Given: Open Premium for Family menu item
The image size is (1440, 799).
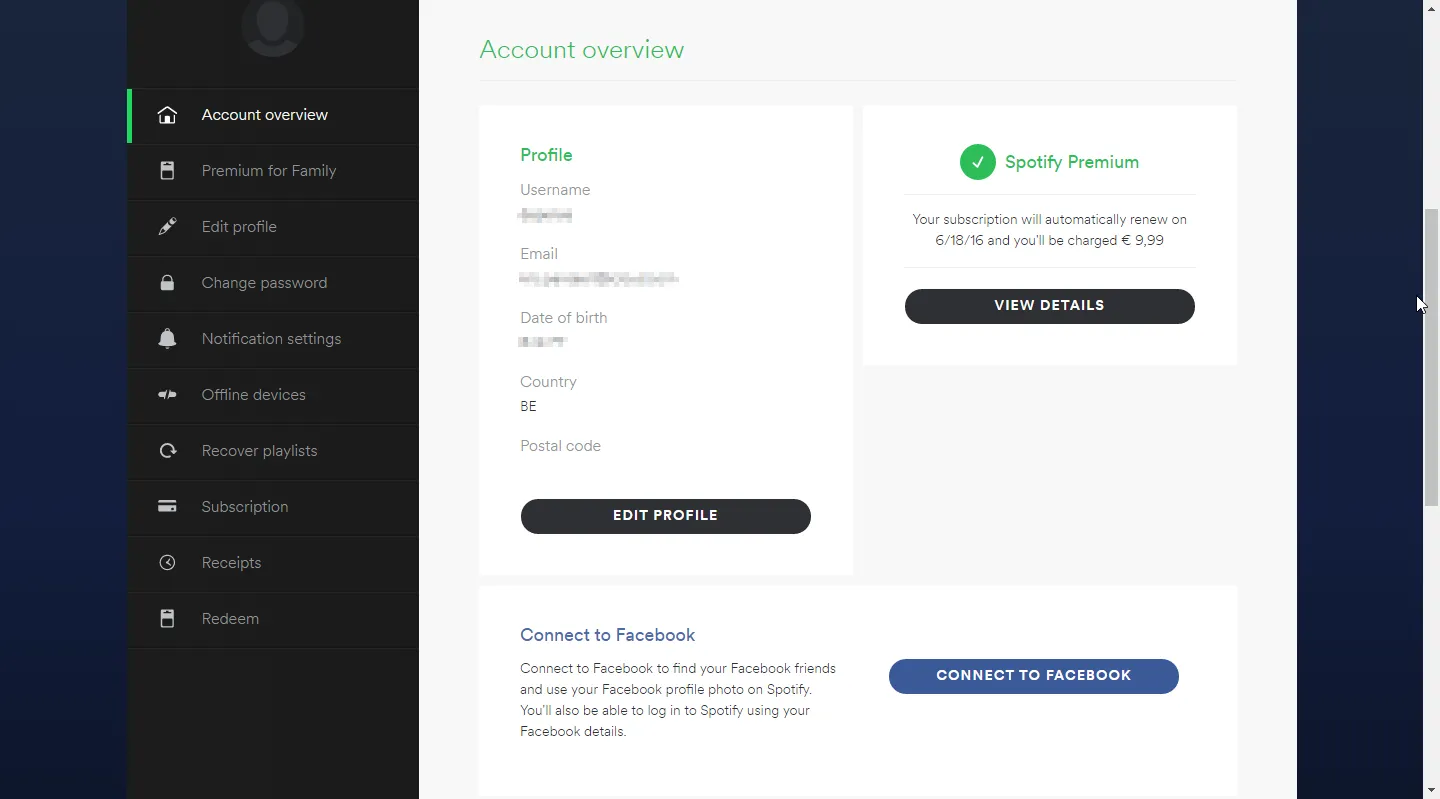Looking at the screenshot, I should [273, 171].
